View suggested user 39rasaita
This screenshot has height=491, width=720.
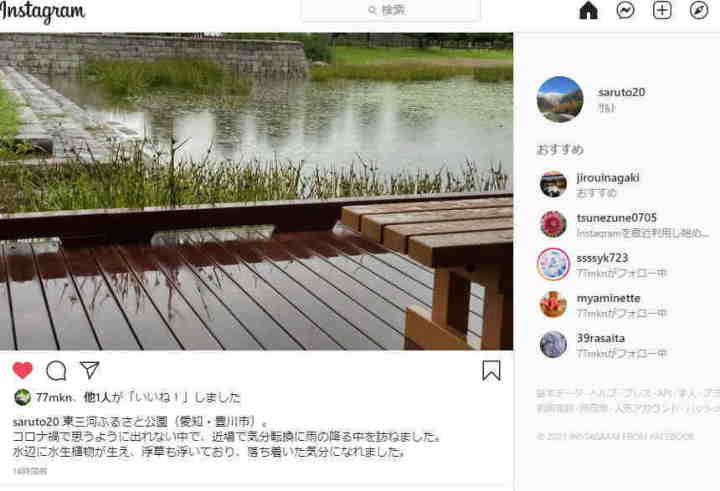coord(601,339)
